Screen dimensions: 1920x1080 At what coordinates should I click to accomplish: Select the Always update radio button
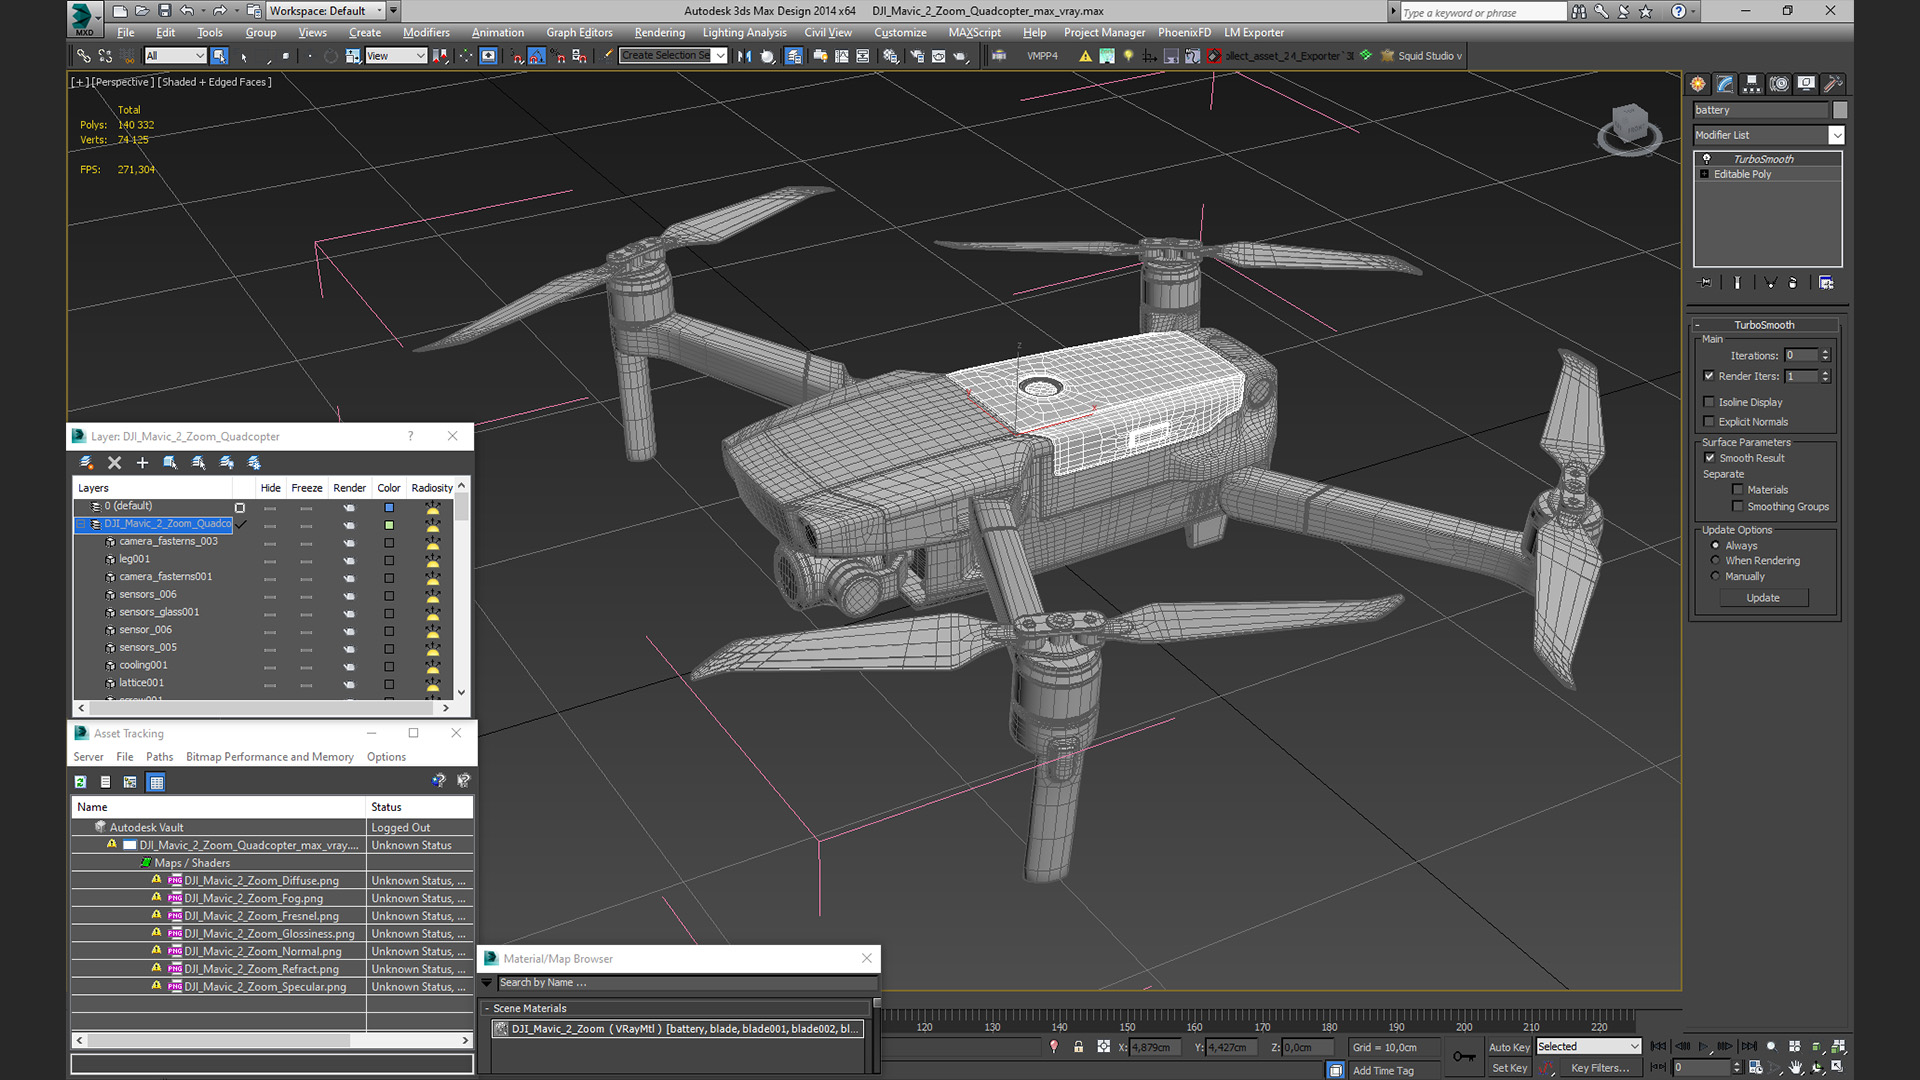pos(1716,546)
